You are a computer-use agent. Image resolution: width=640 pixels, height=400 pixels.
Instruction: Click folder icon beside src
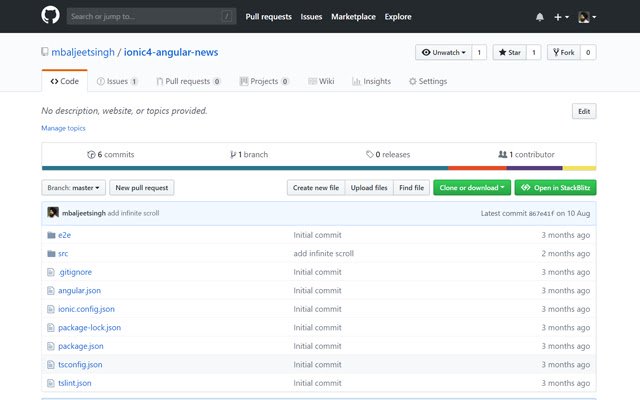tap(51, 253)
